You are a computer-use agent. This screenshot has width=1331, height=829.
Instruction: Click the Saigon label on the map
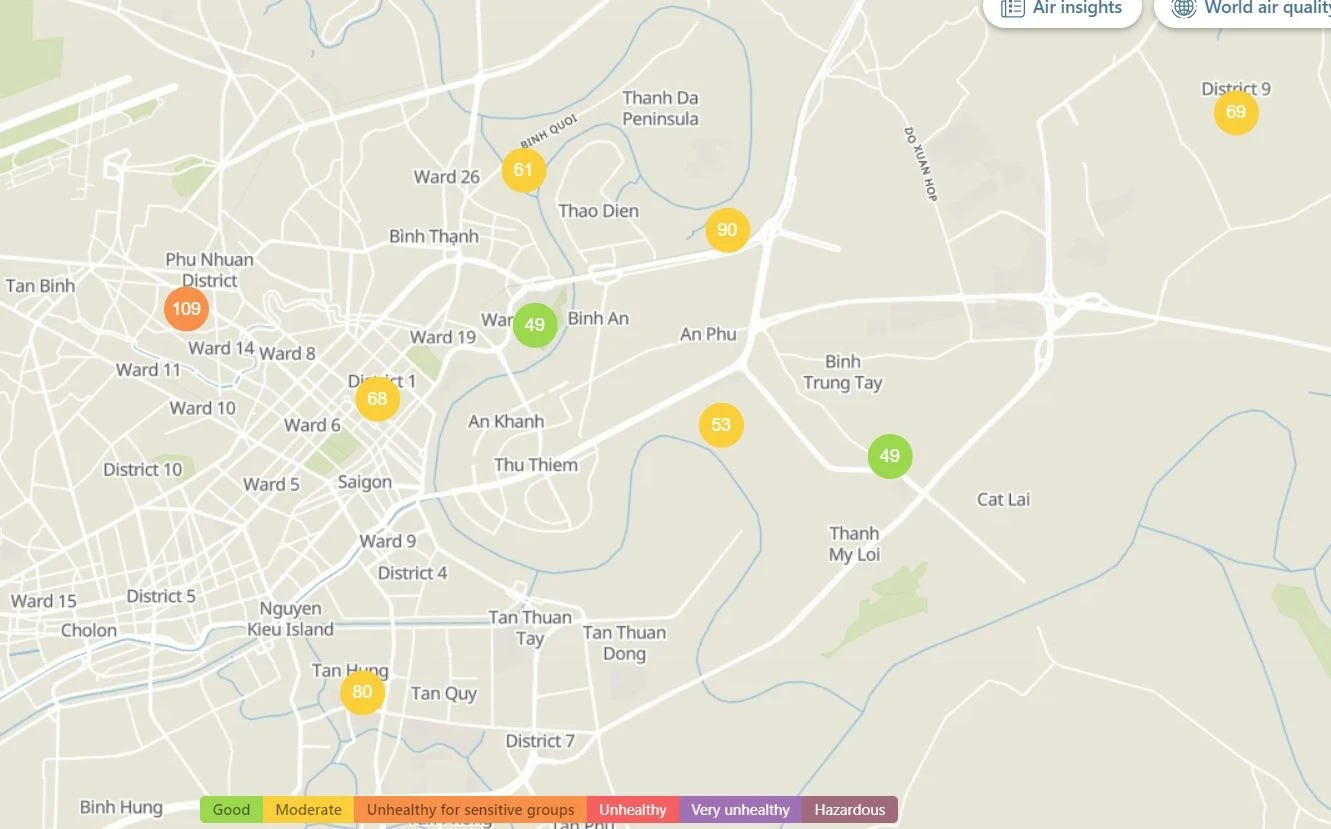364,482
